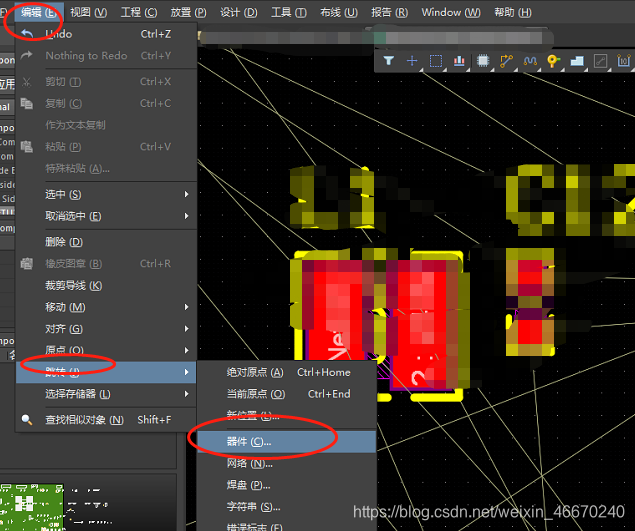Click the Undo arrow icon in menu

pos(27,34)
